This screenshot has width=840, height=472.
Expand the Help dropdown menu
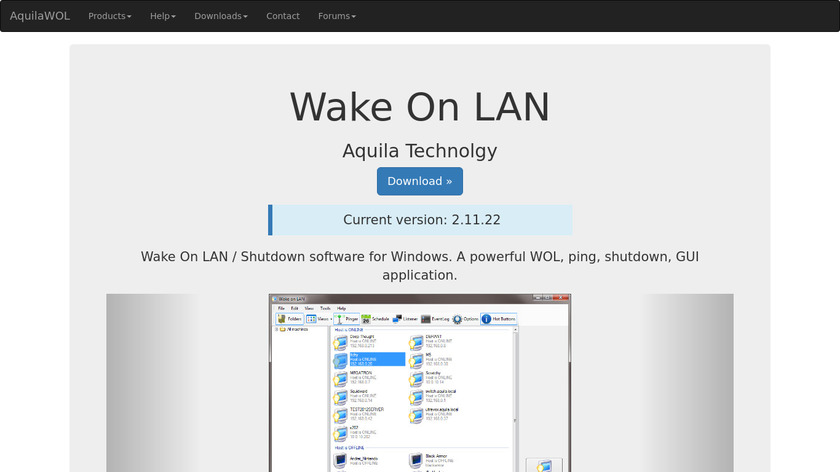click(x=163, y=16)
